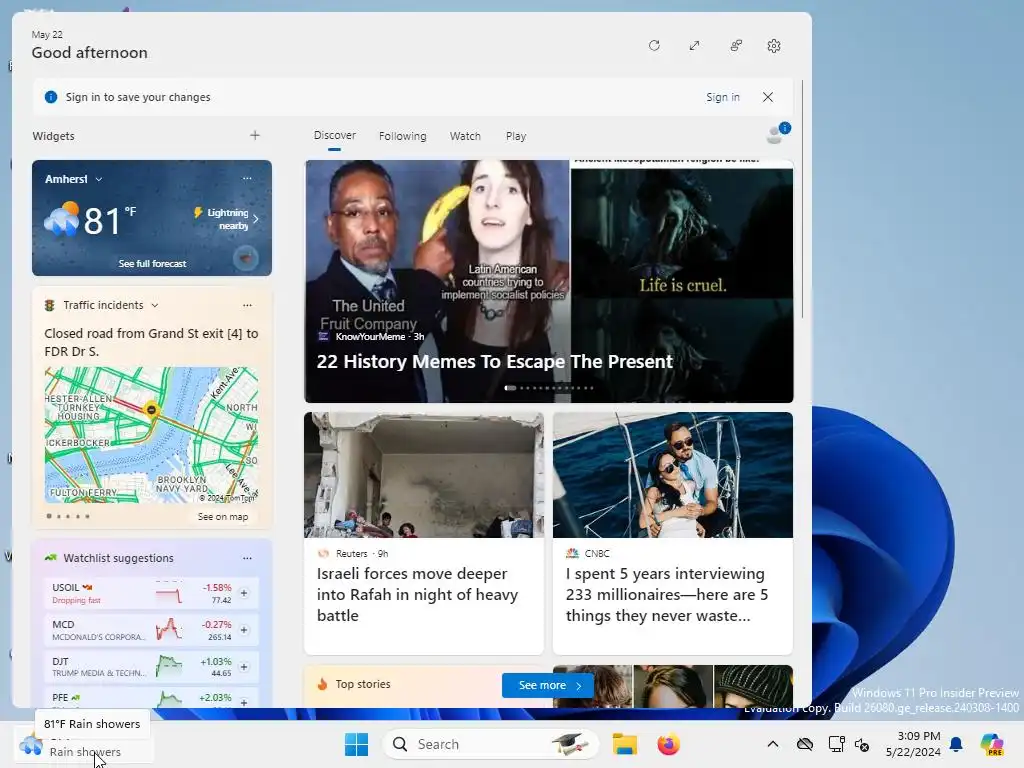Open weather widget more options
Screen dimensions: 1024x768
(x=247, y=178)
